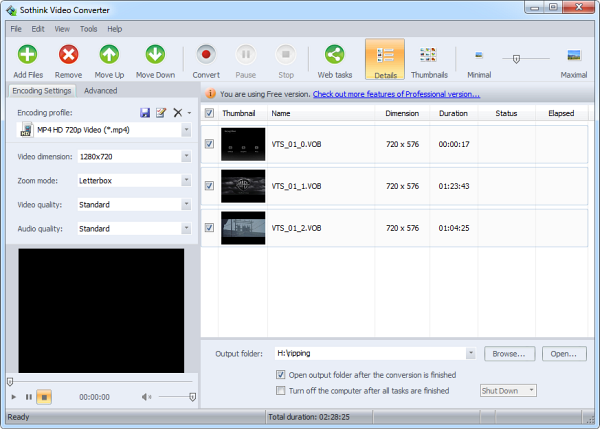Enable turn off computer after tasks finish

click(x=280, y=390)
